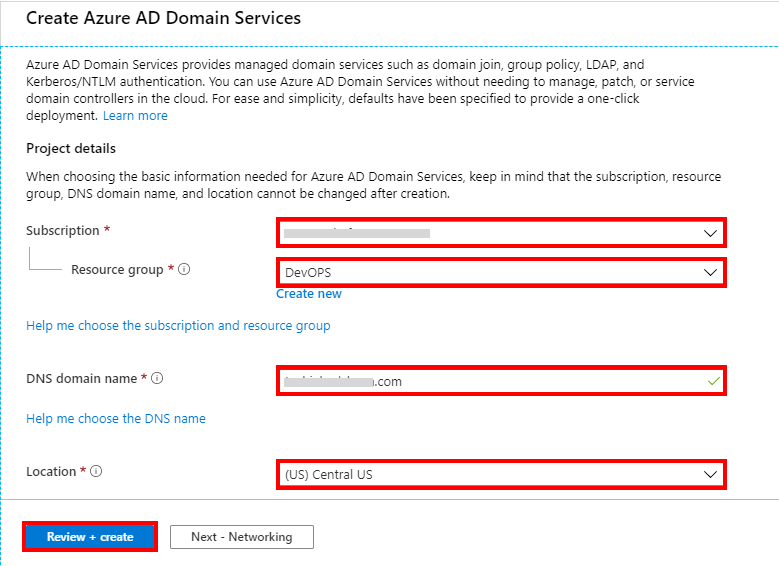This screenshot has height=566, width=779.
Task: Select the (US) Central US location value
Action: 328,474
